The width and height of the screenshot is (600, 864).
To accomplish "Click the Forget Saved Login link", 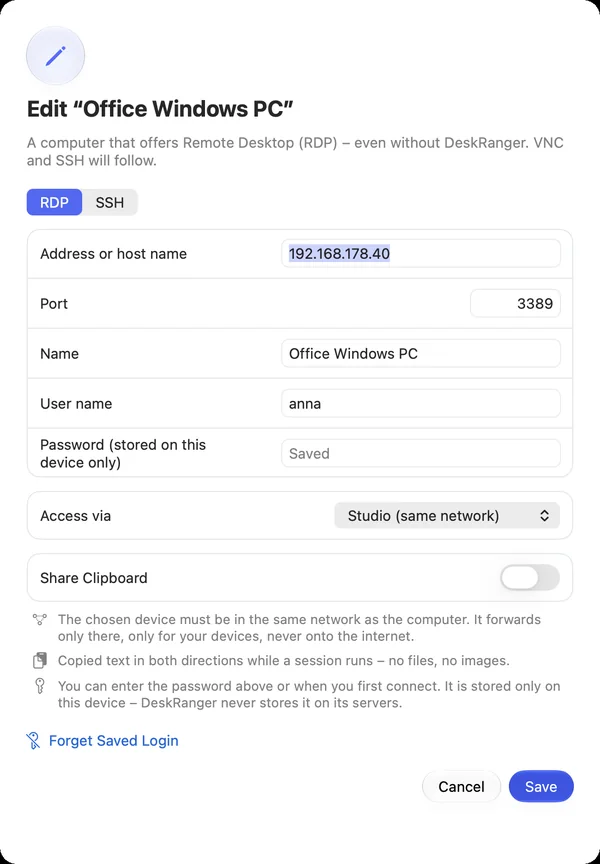I will (x=113, y=741).
